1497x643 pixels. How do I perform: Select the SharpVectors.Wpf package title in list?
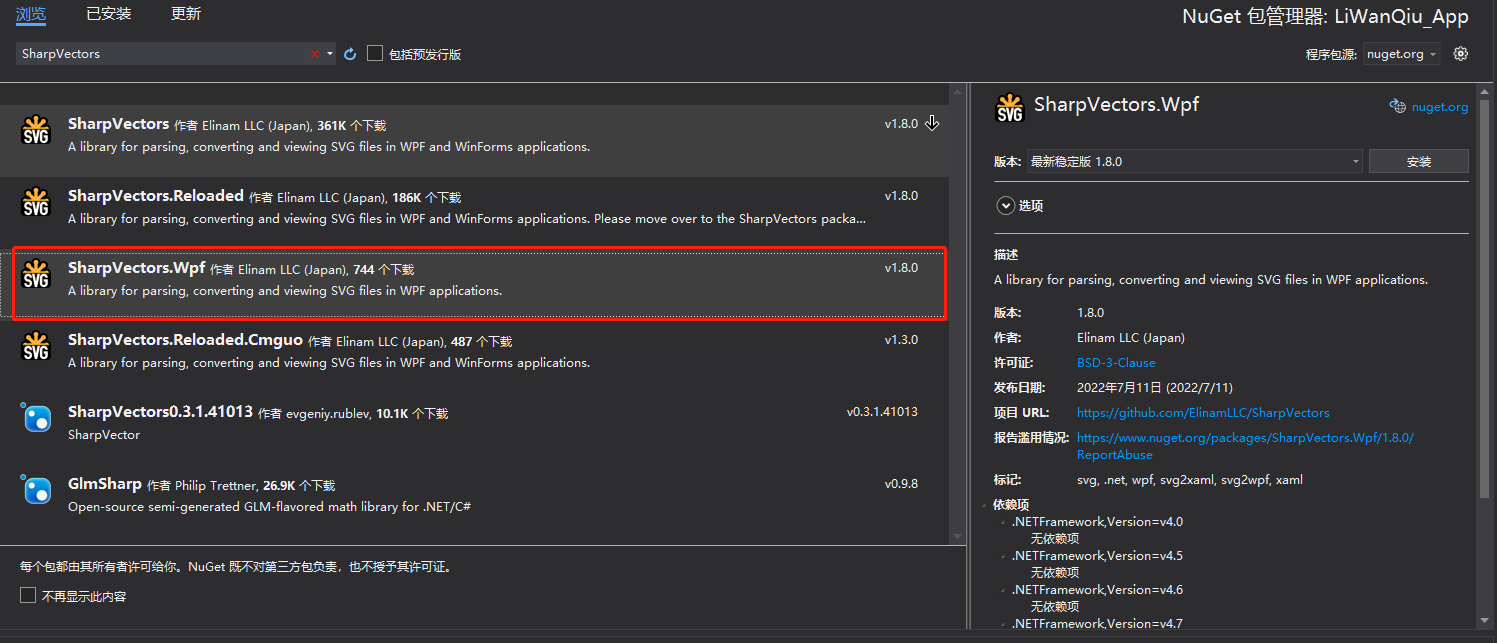click(x=136, y=268)
